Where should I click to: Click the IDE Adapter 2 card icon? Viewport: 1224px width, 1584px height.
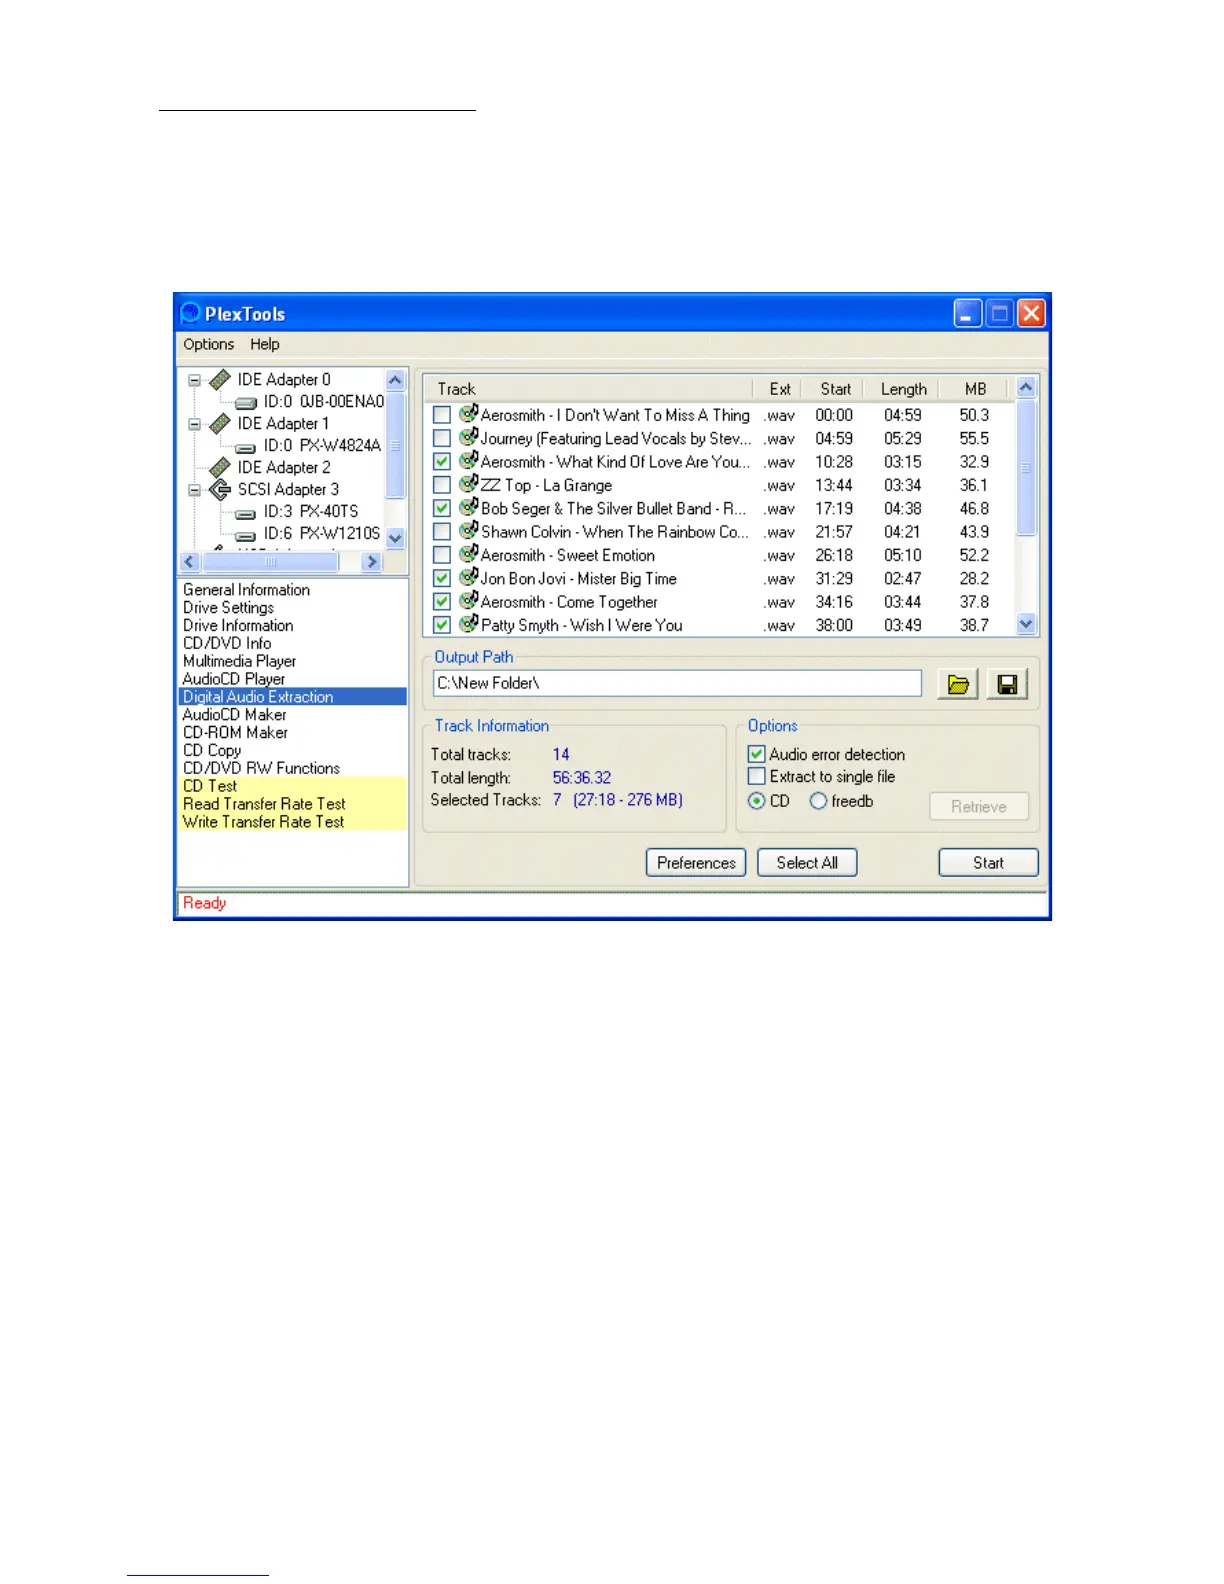point(220,468)
